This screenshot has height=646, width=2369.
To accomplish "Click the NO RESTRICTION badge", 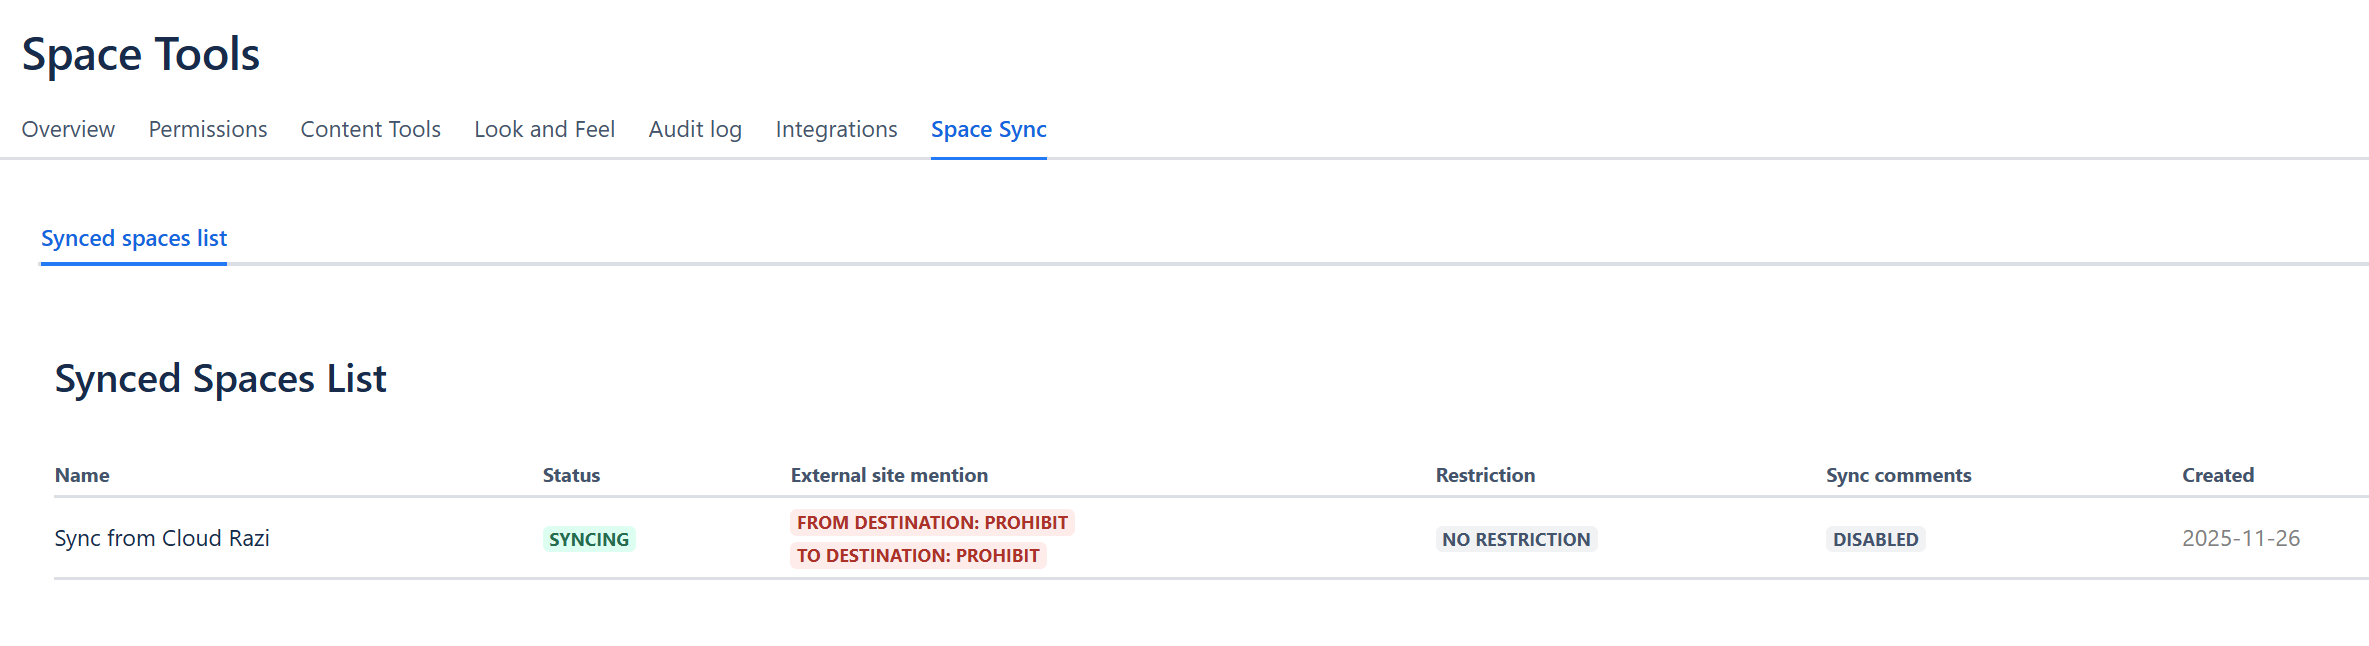I will 1516,539.
